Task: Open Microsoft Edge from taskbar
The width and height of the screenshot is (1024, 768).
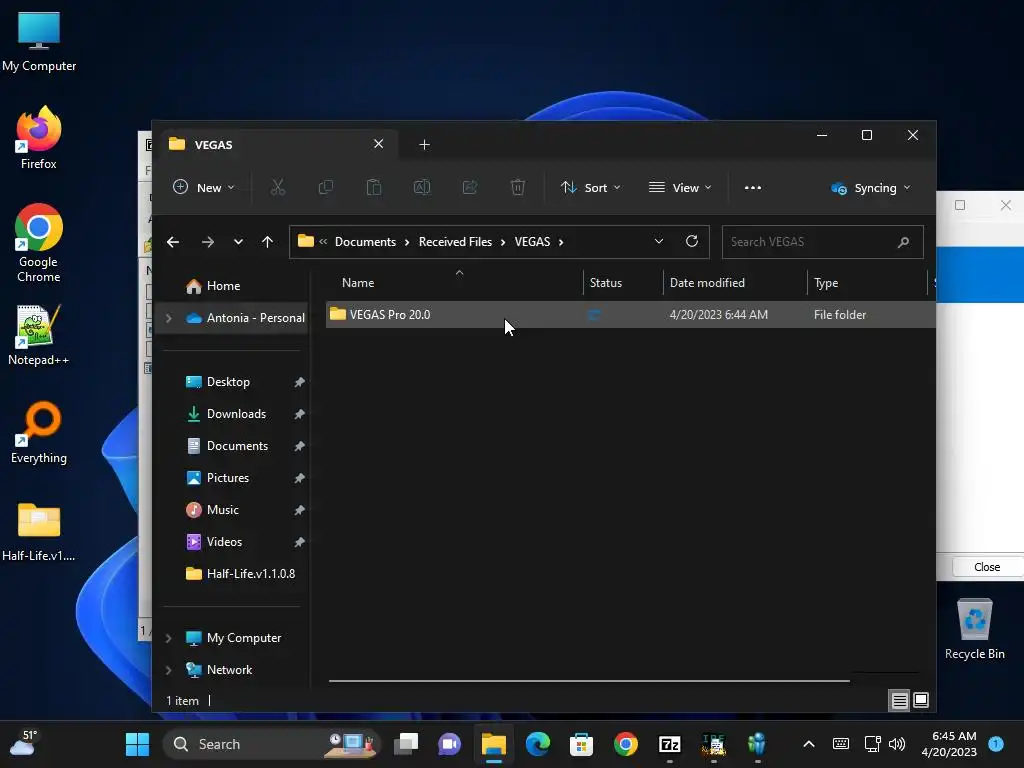Action: coord(537,744)
